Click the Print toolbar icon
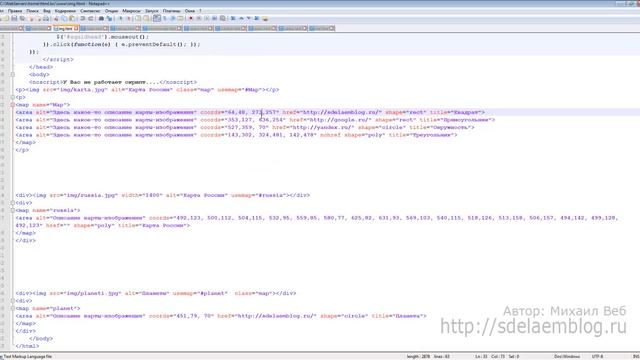Image resolution: width=640 pixels, height=360 pixels. coord(47,18)
